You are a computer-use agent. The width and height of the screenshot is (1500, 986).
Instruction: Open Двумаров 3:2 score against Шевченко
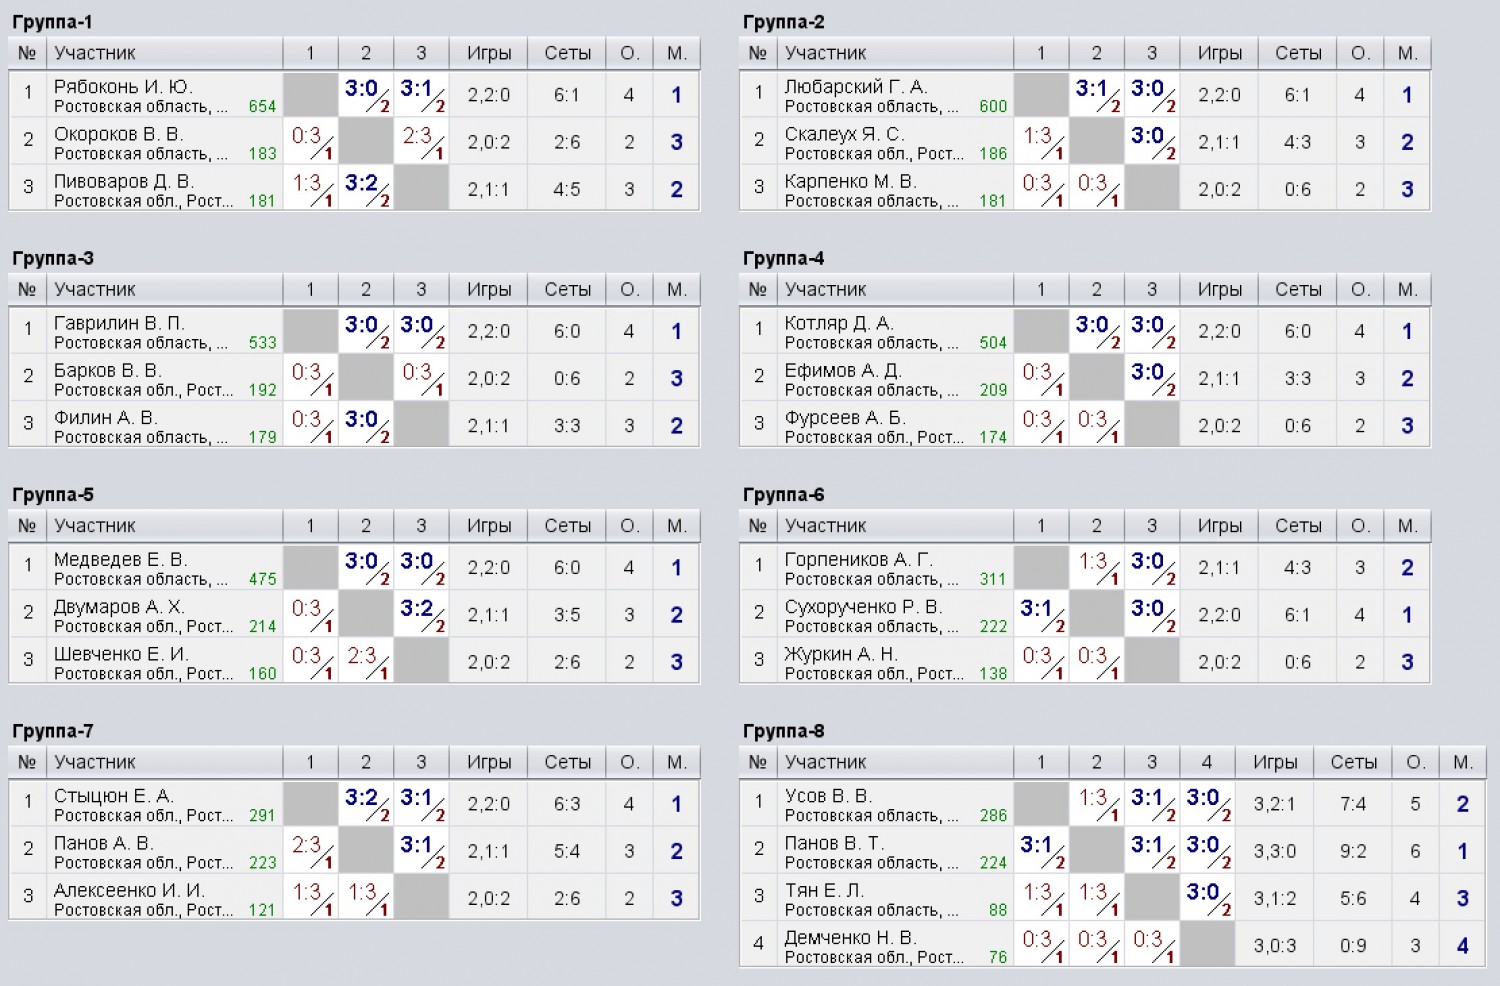(422, 612)
